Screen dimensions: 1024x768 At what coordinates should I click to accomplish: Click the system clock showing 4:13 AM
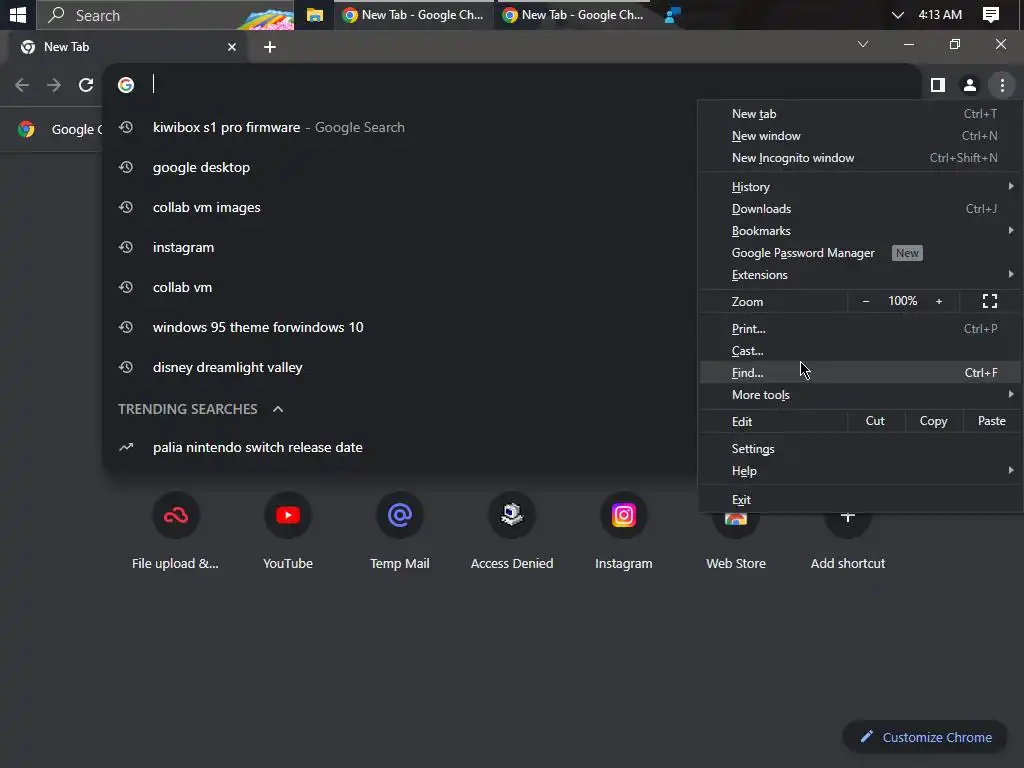(x=940, y=15)
